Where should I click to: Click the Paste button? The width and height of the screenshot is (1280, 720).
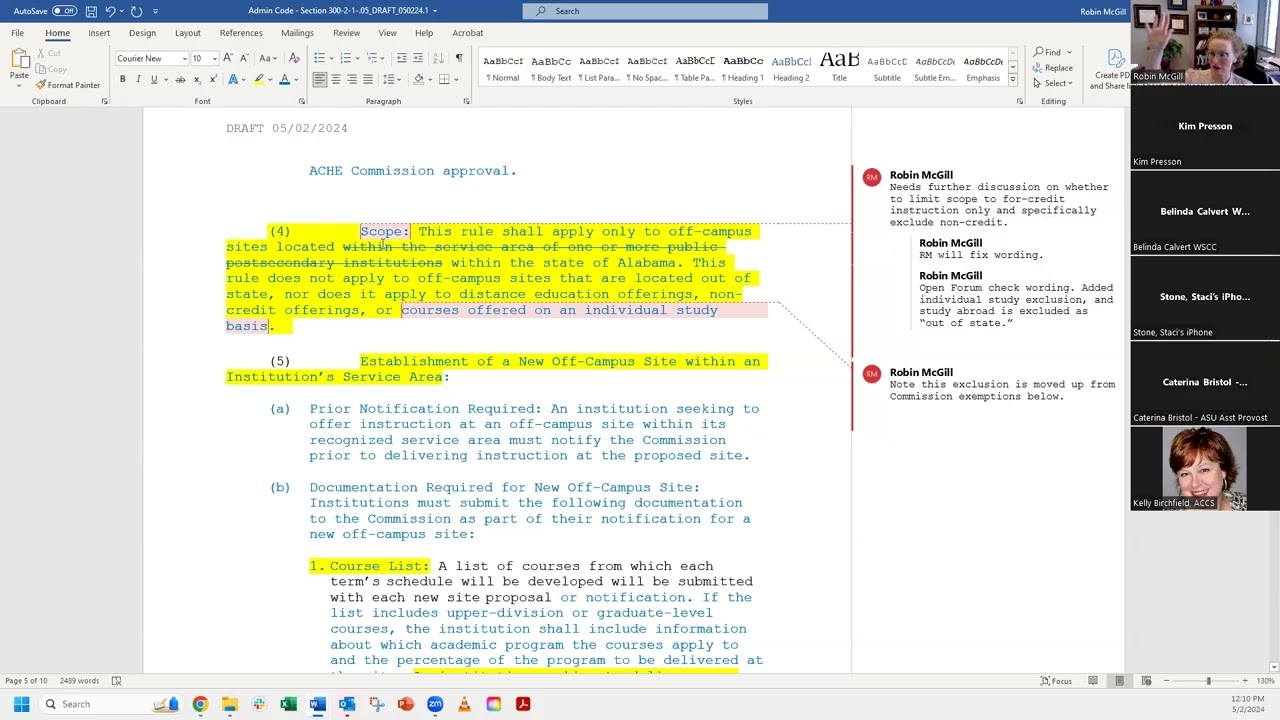(19, 66)
